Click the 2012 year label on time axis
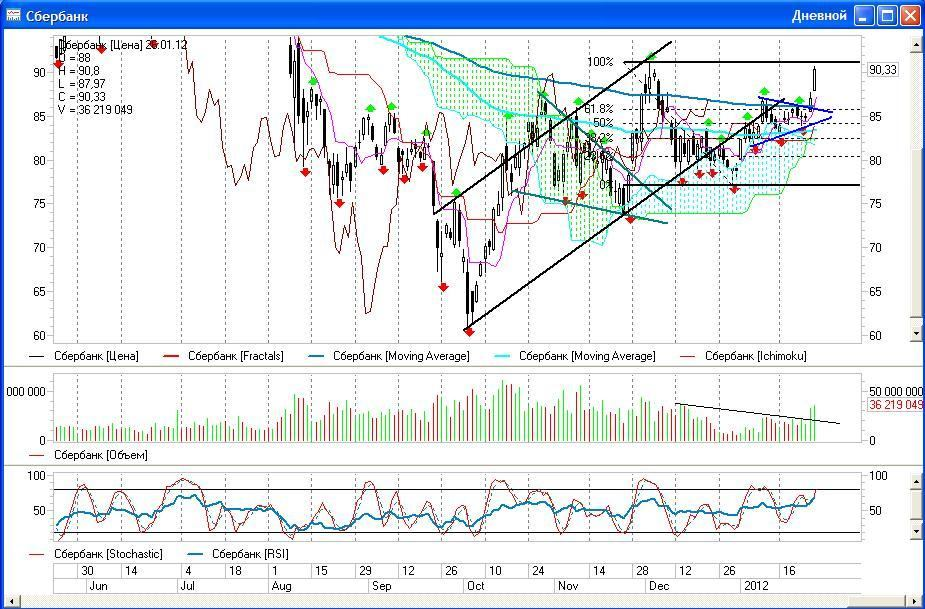 click(x=756, y=586)
